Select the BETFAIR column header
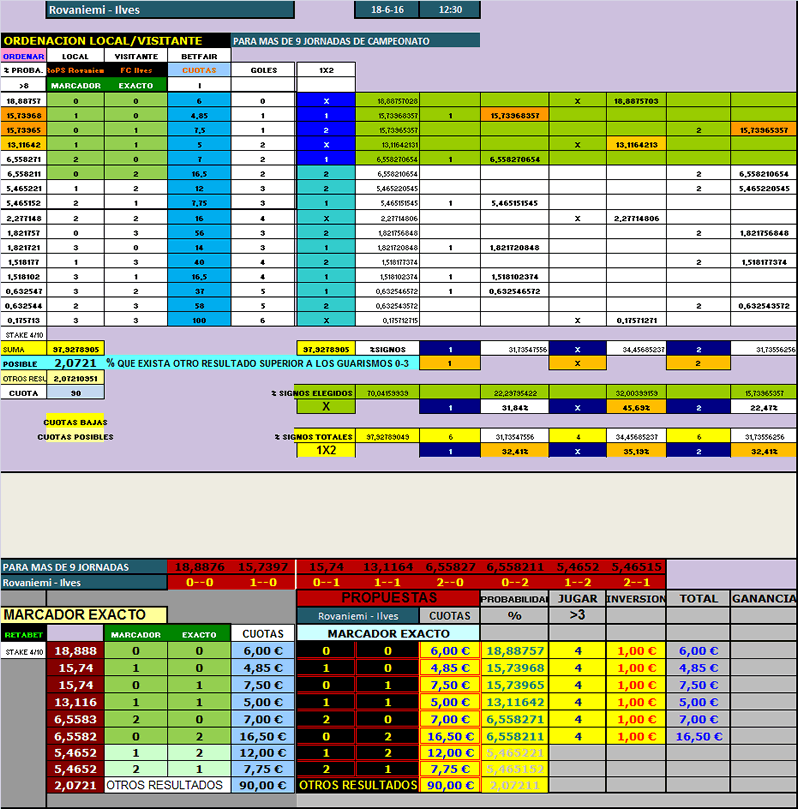This screenshot has height=809, width=798. 199,56
